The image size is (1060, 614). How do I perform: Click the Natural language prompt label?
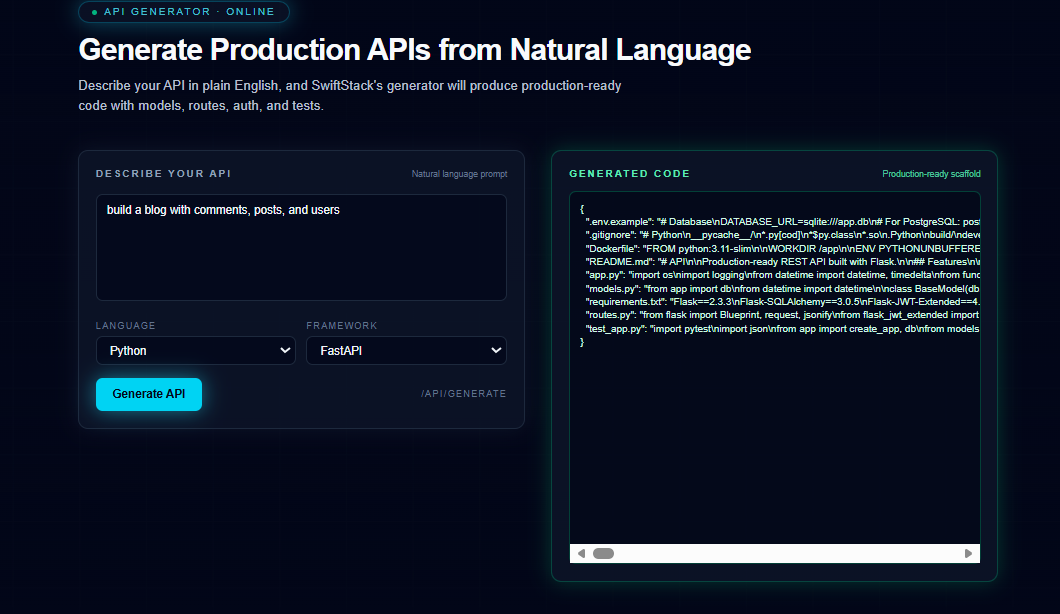pyautogui.click(x=459, y=173)
